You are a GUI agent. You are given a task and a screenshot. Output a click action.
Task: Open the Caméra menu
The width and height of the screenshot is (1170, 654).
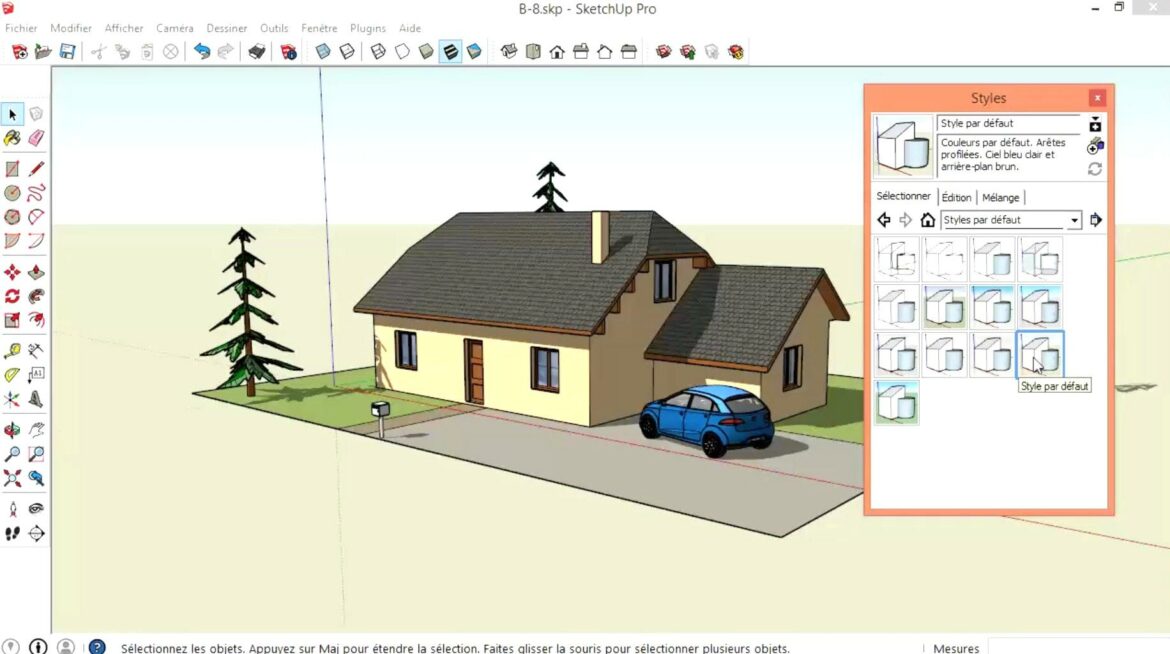point(174,28)
